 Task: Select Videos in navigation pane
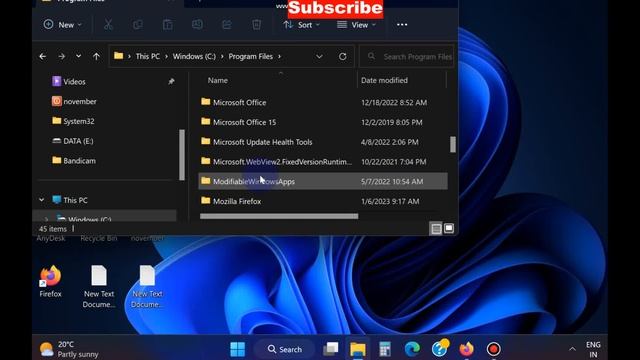coord(74,82)
